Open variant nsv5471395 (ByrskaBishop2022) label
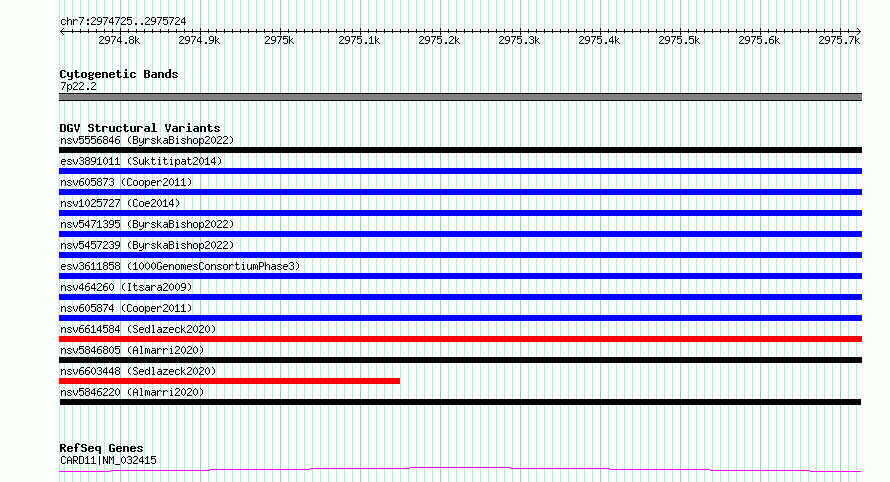This screenshot has width=890, height=482. (x=147, y=224)
